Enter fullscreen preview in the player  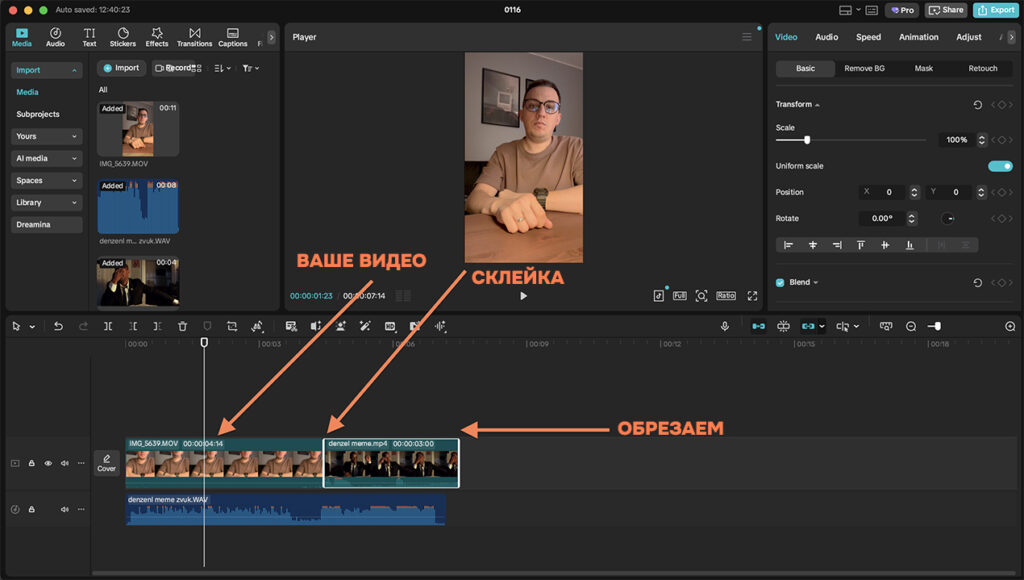pyautogui.click(x=752, y=296)
